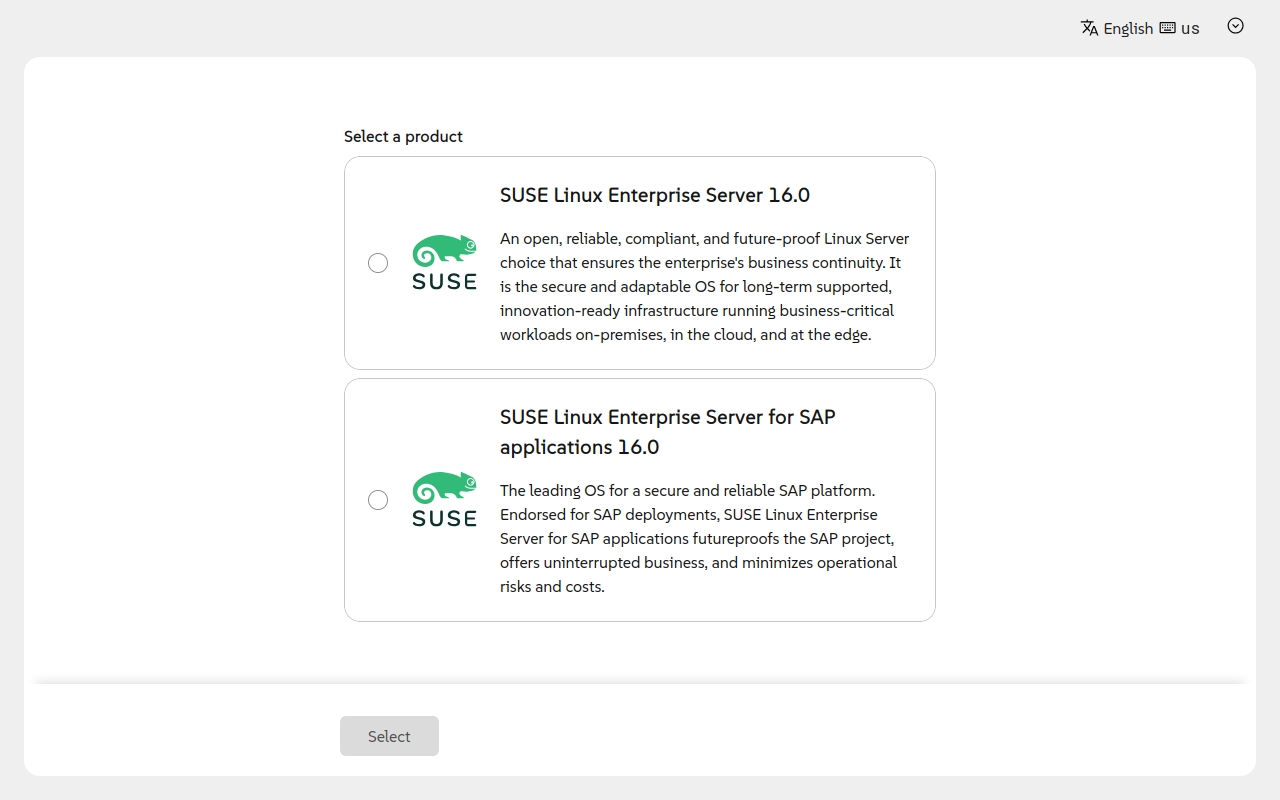
Task: Select the SUSE Linux Enterprise Server 16.0 radio button
Action: (x=378, y=263)
